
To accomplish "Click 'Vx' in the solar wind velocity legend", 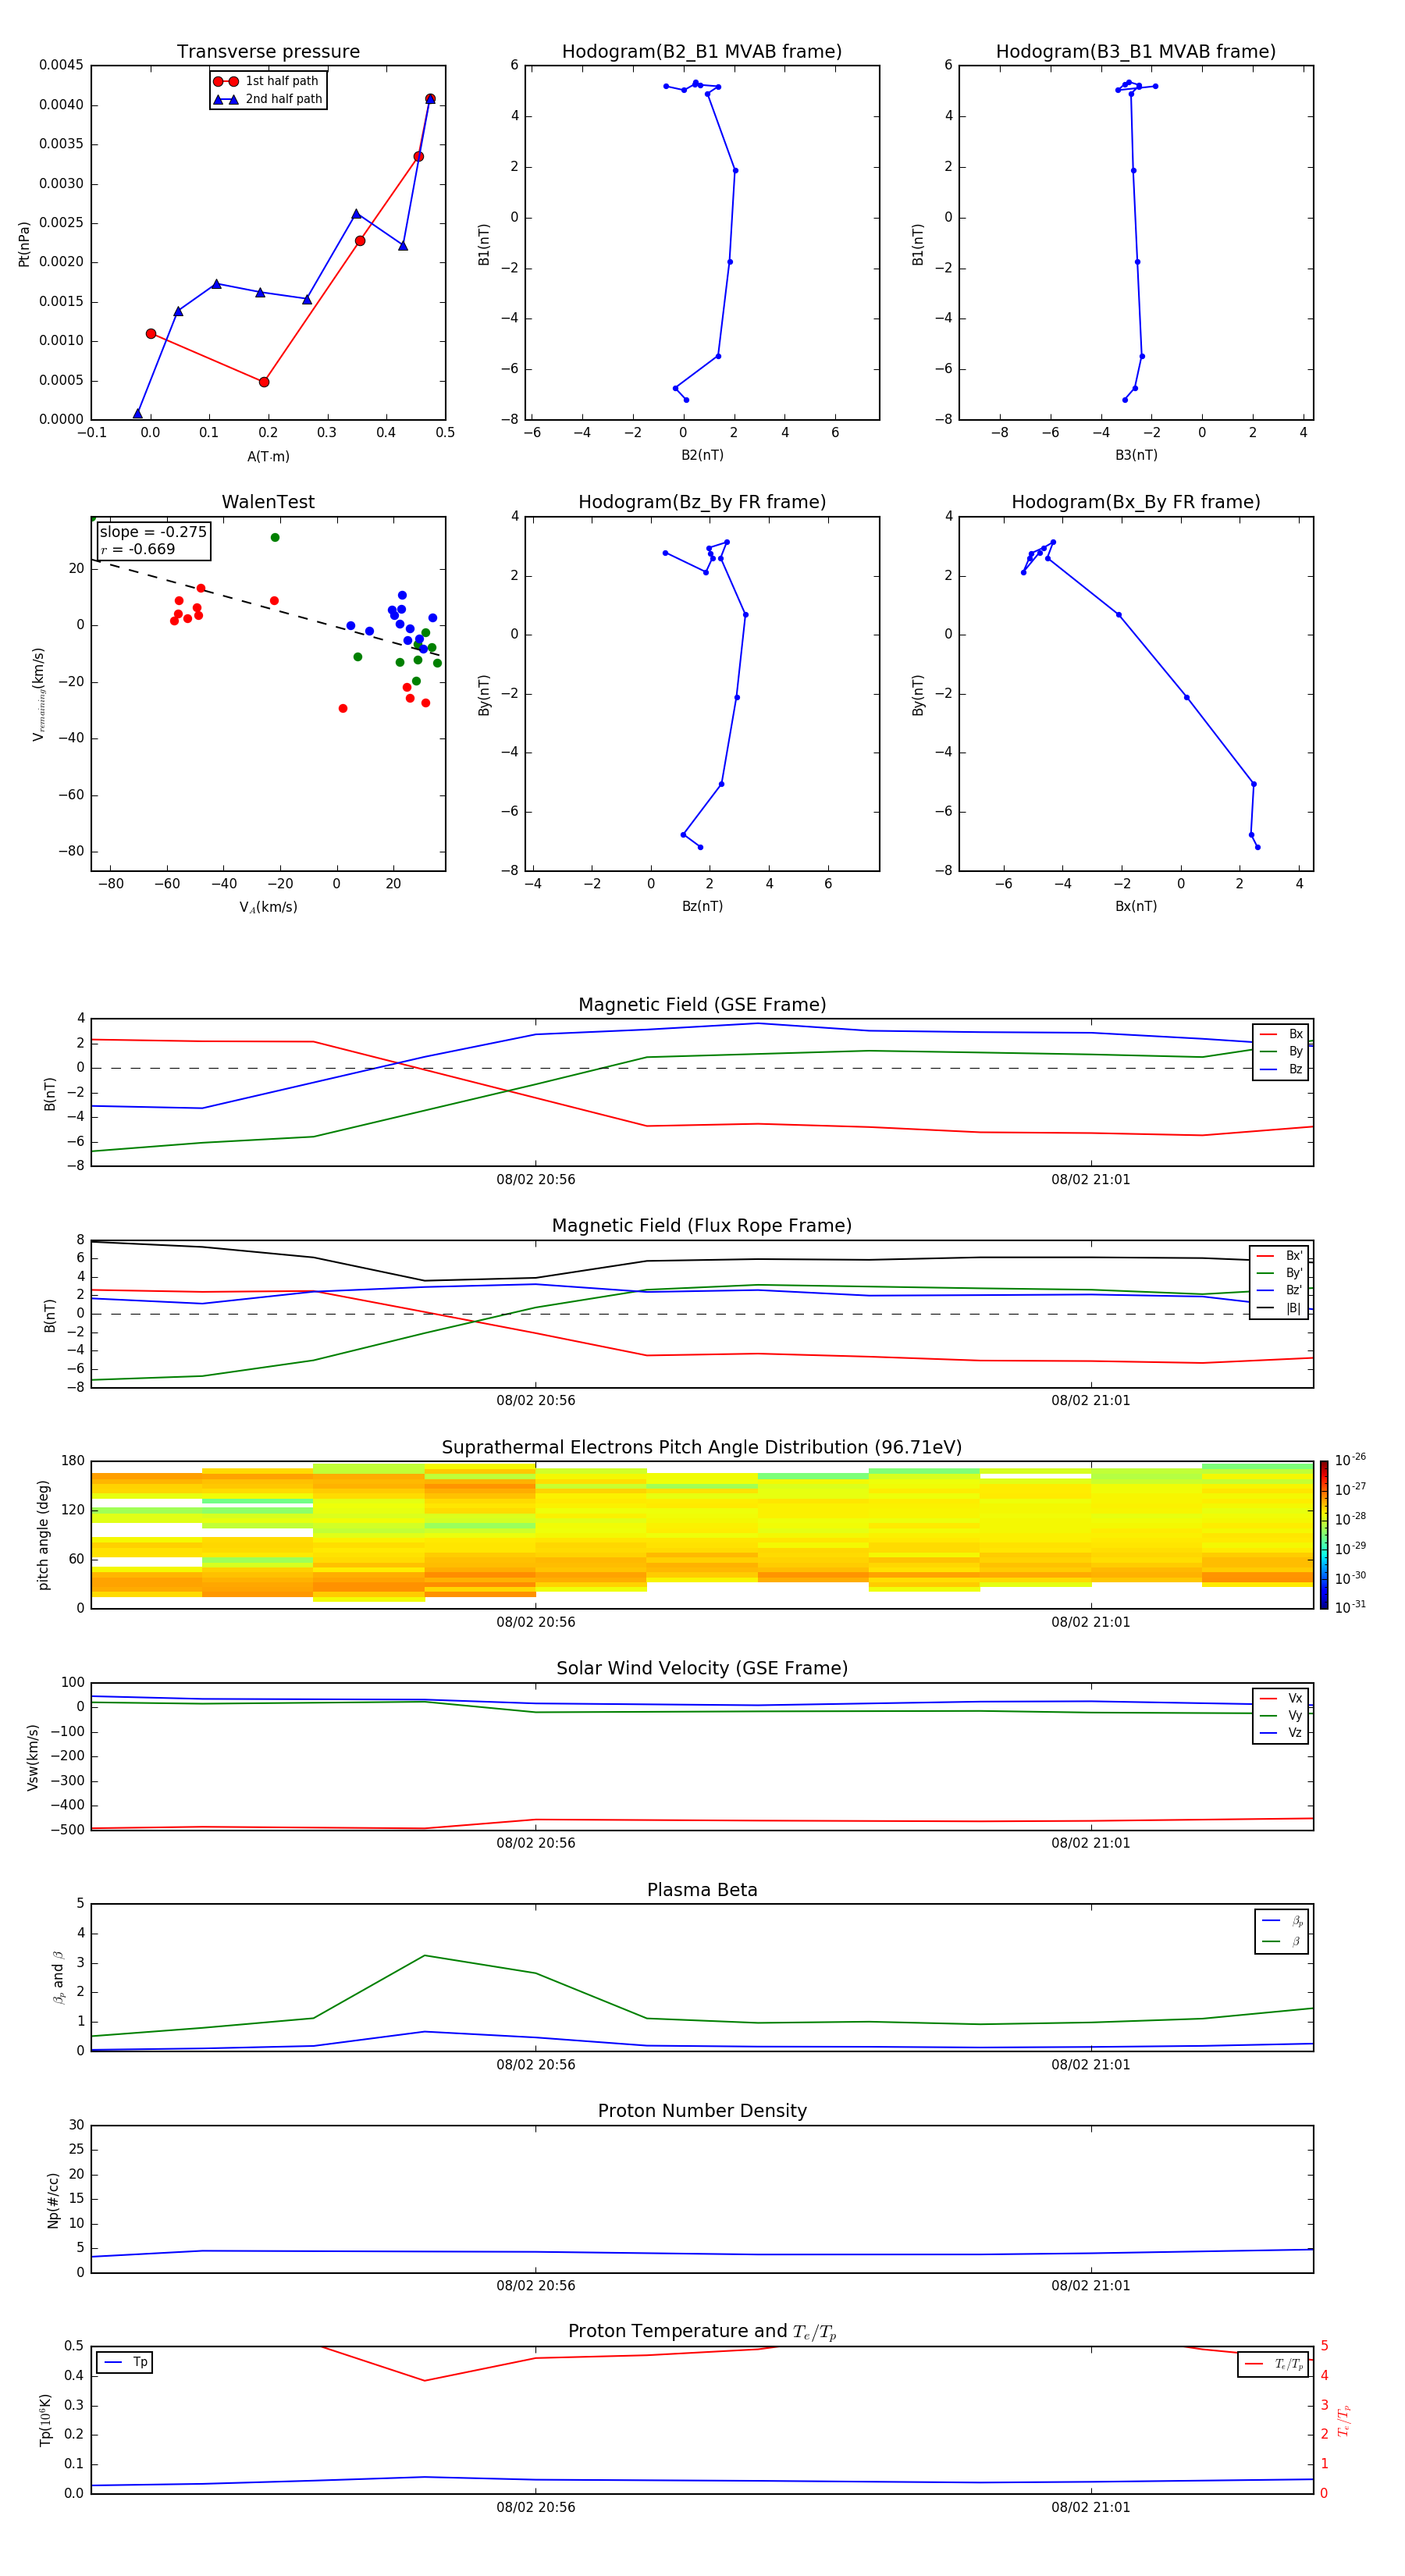I will 1281,1698.
